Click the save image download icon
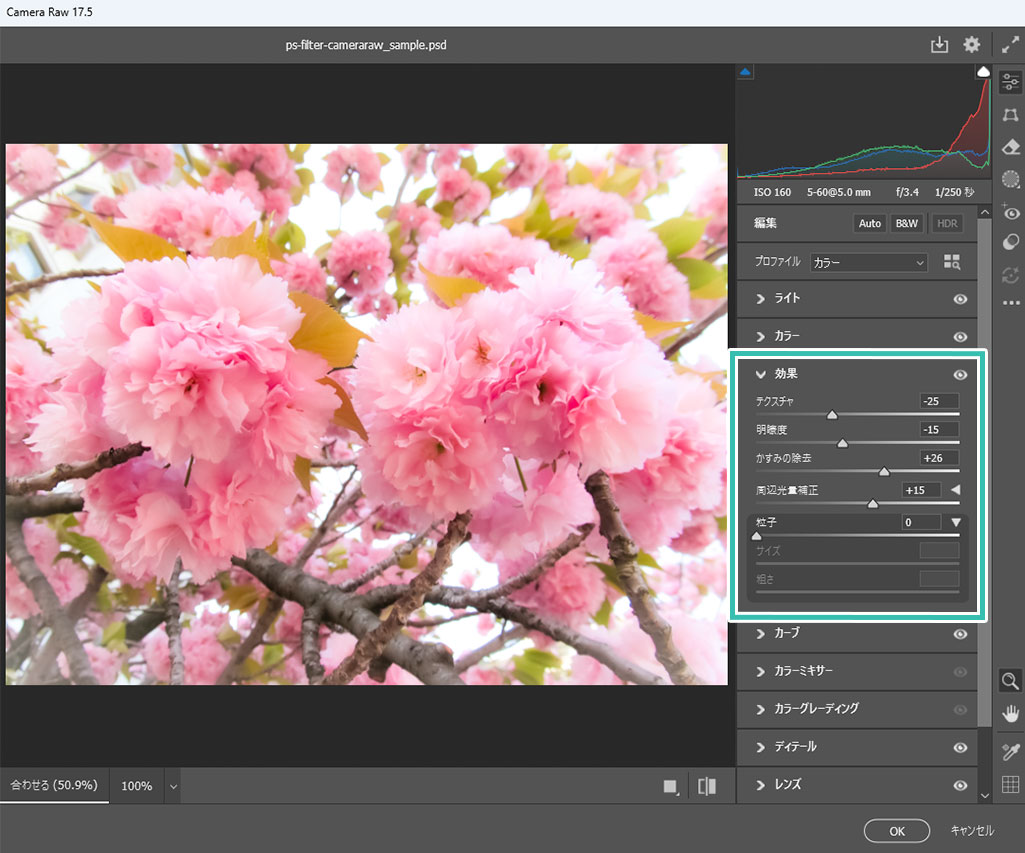This screenshot has width=1025, height=853. [x=939, y=45]
